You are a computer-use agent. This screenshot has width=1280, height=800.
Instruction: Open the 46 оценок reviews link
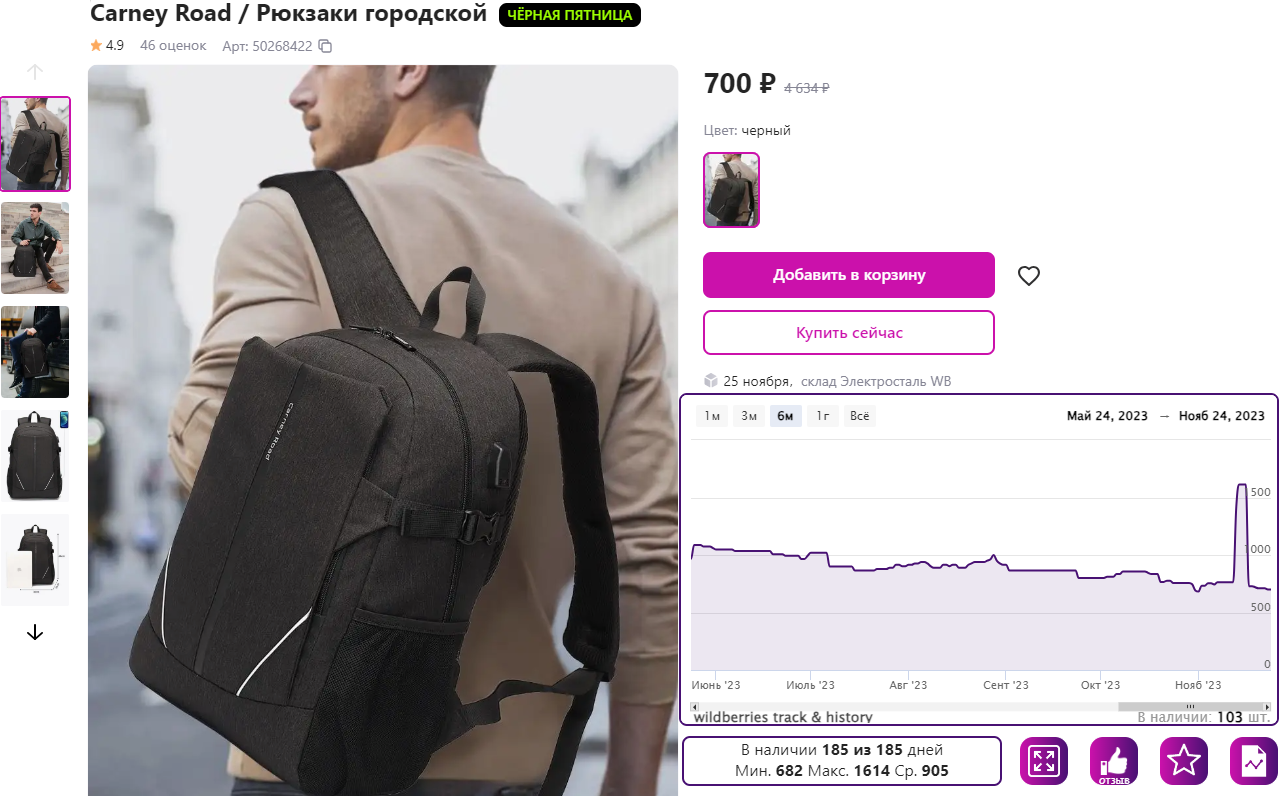click(173, 46)
